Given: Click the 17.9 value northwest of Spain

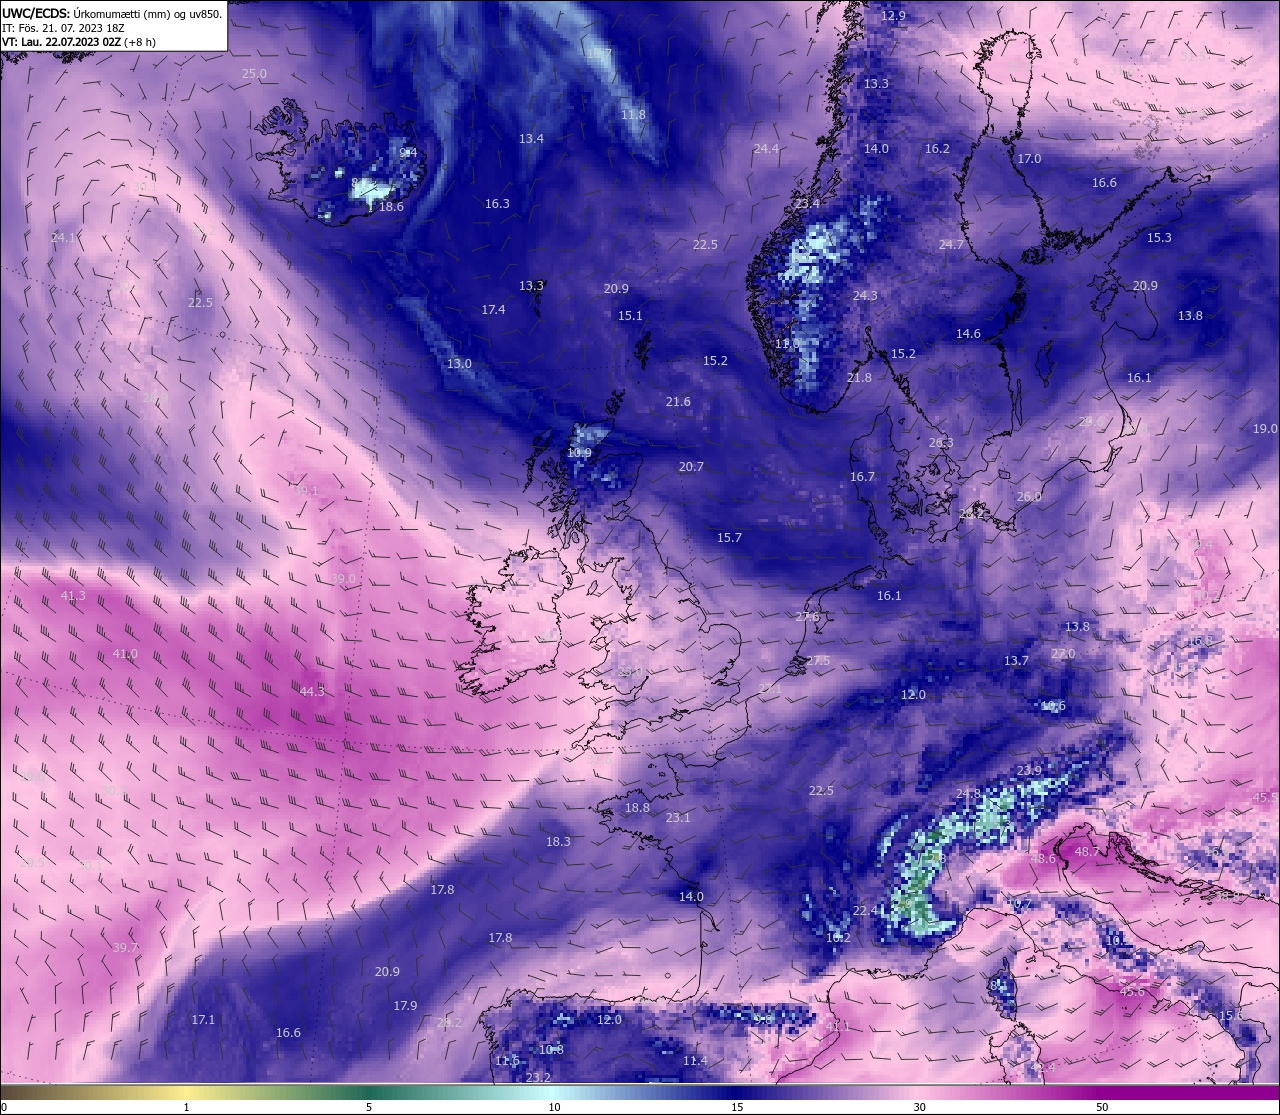Looking at the screenshot, I should (x=405, y=1005).
